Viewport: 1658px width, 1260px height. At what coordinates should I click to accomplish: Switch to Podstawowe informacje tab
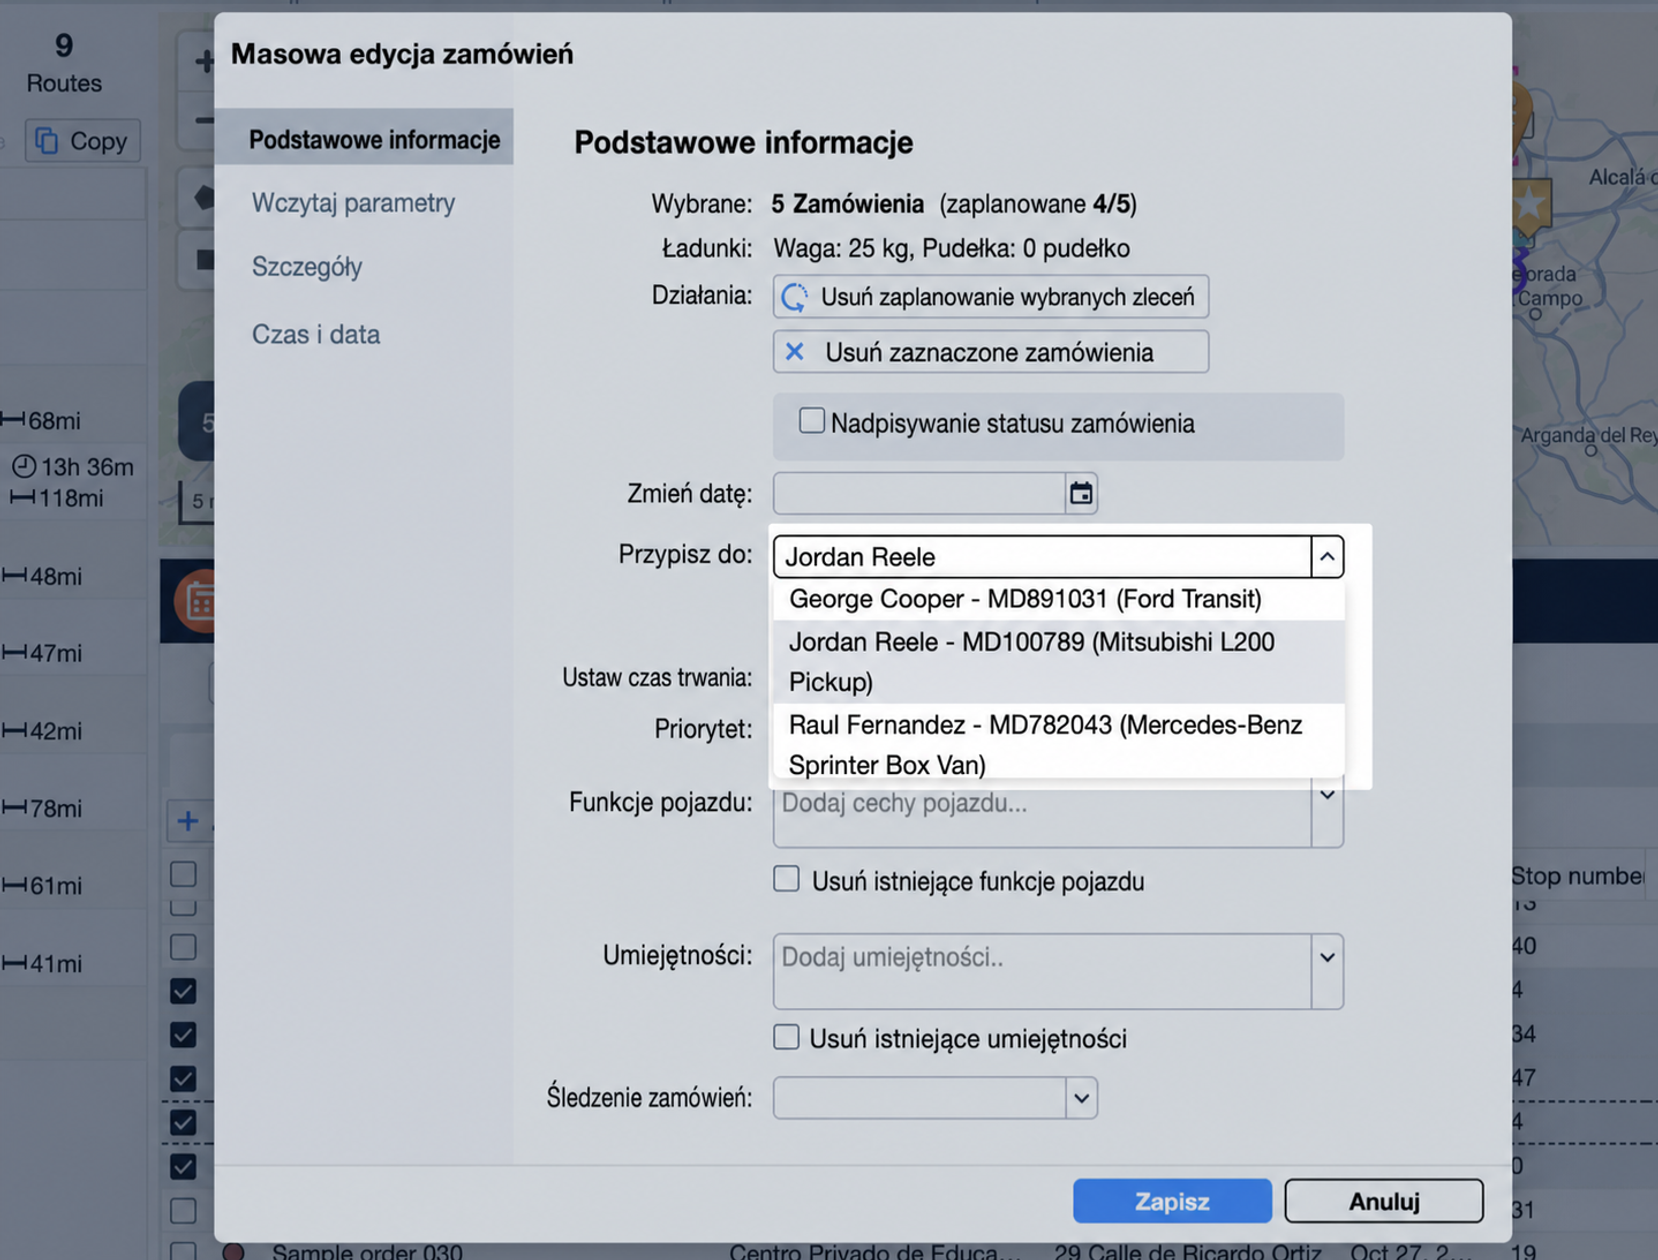364,139
